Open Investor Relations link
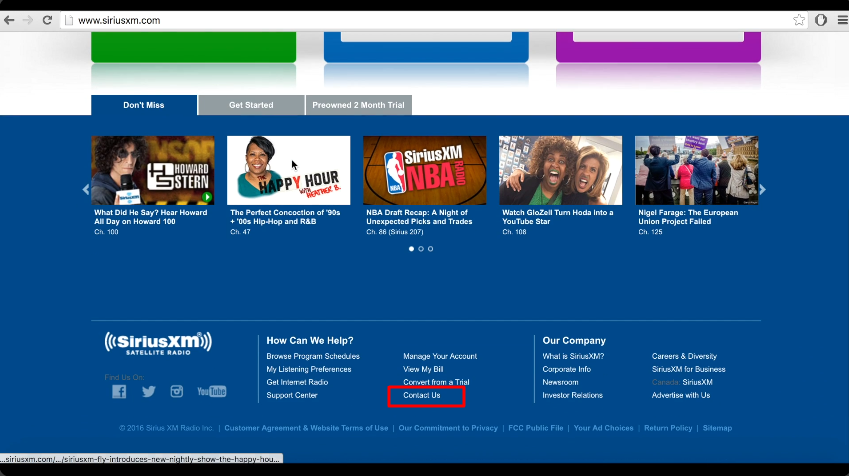Image resolution: width=849 pixels, height=476 pixels. [x=572, y=395]
